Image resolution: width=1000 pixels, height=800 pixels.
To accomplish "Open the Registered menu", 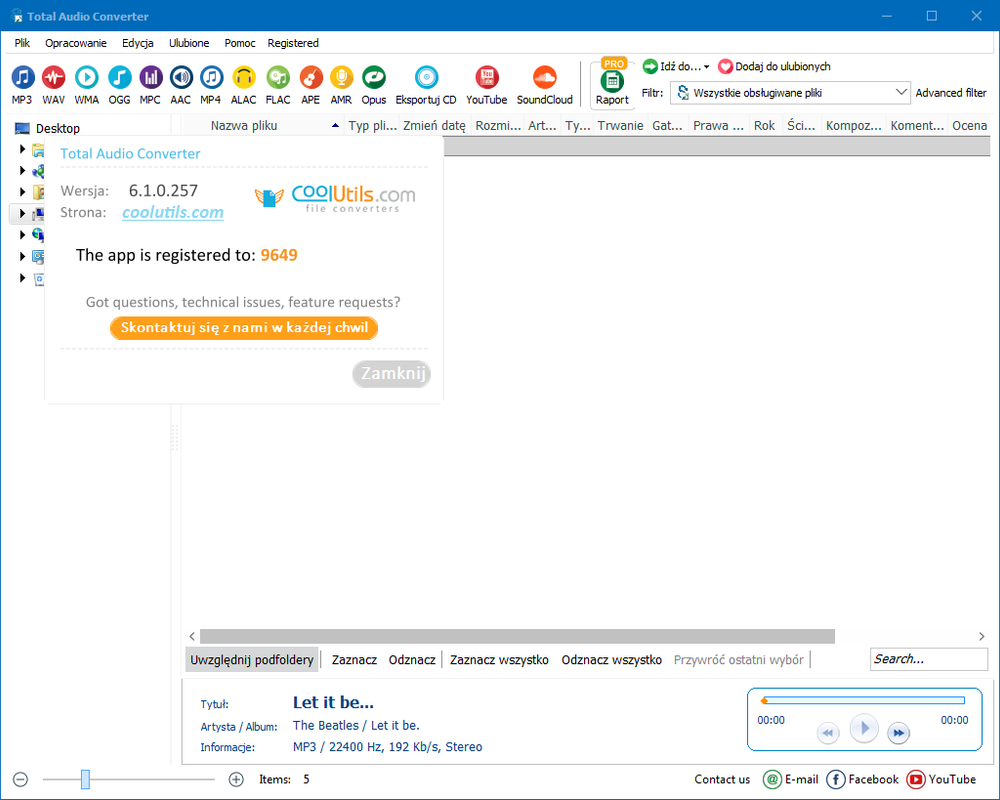I will [293, 43].
